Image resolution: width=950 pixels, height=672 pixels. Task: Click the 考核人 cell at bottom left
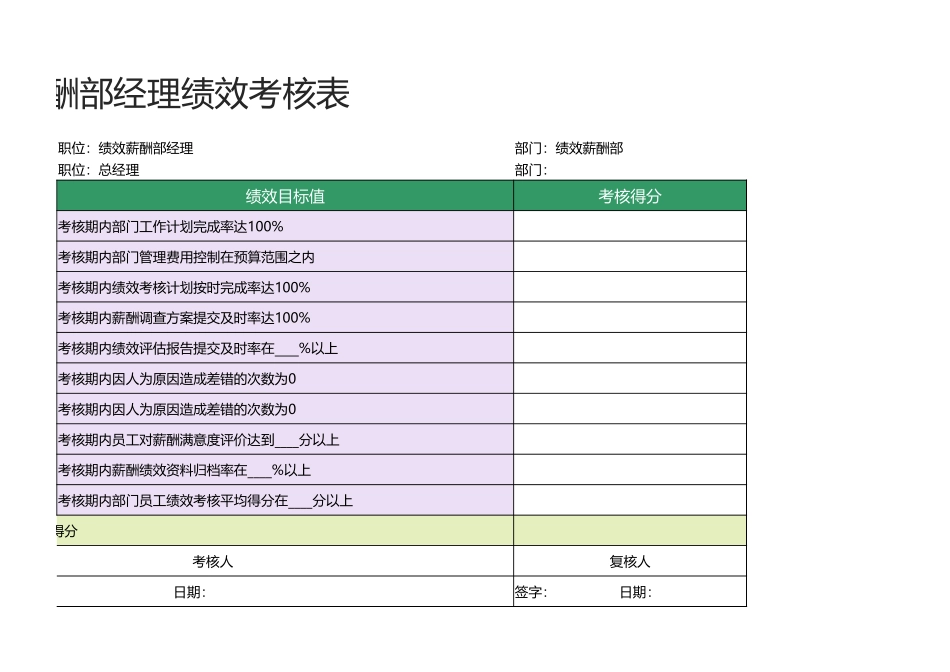(283, 561)
